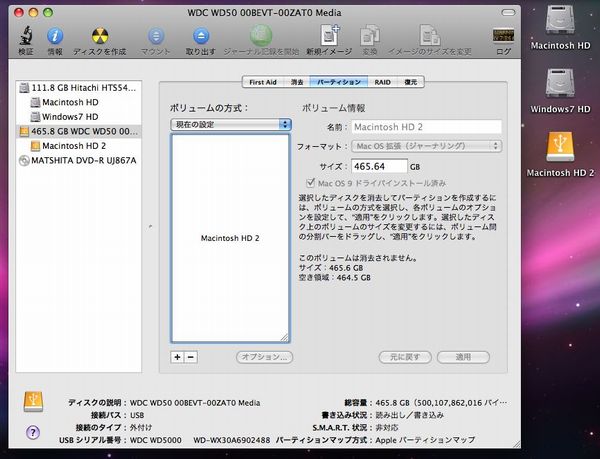Click the Verify microscope toolbar icon
The height and width of the screenshot is (459, 600).
coord(26,36)
